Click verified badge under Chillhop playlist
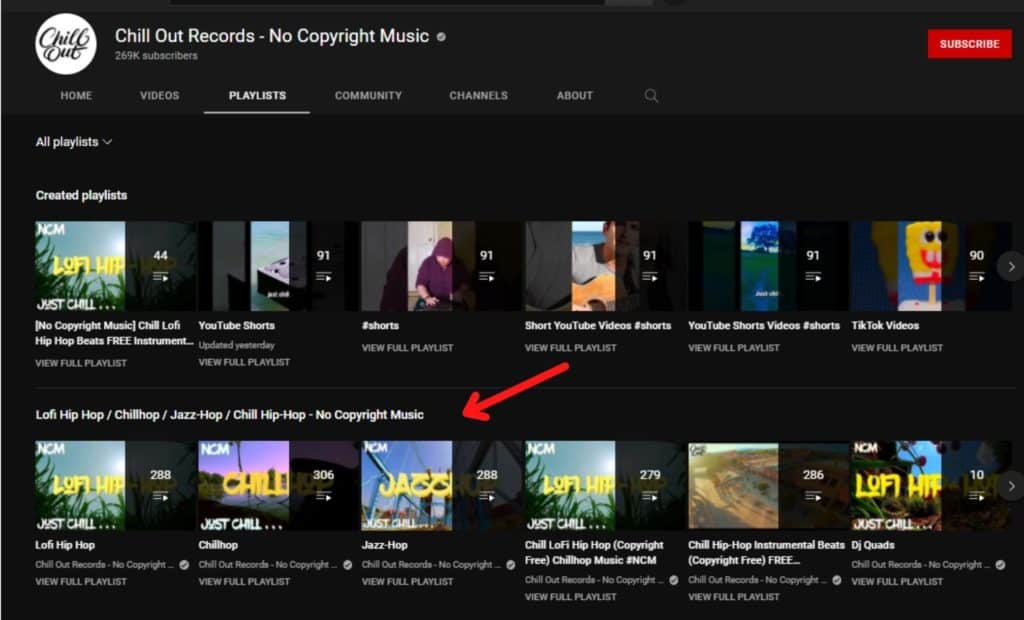Screen dimensions: 1024x620 (347, 564)
